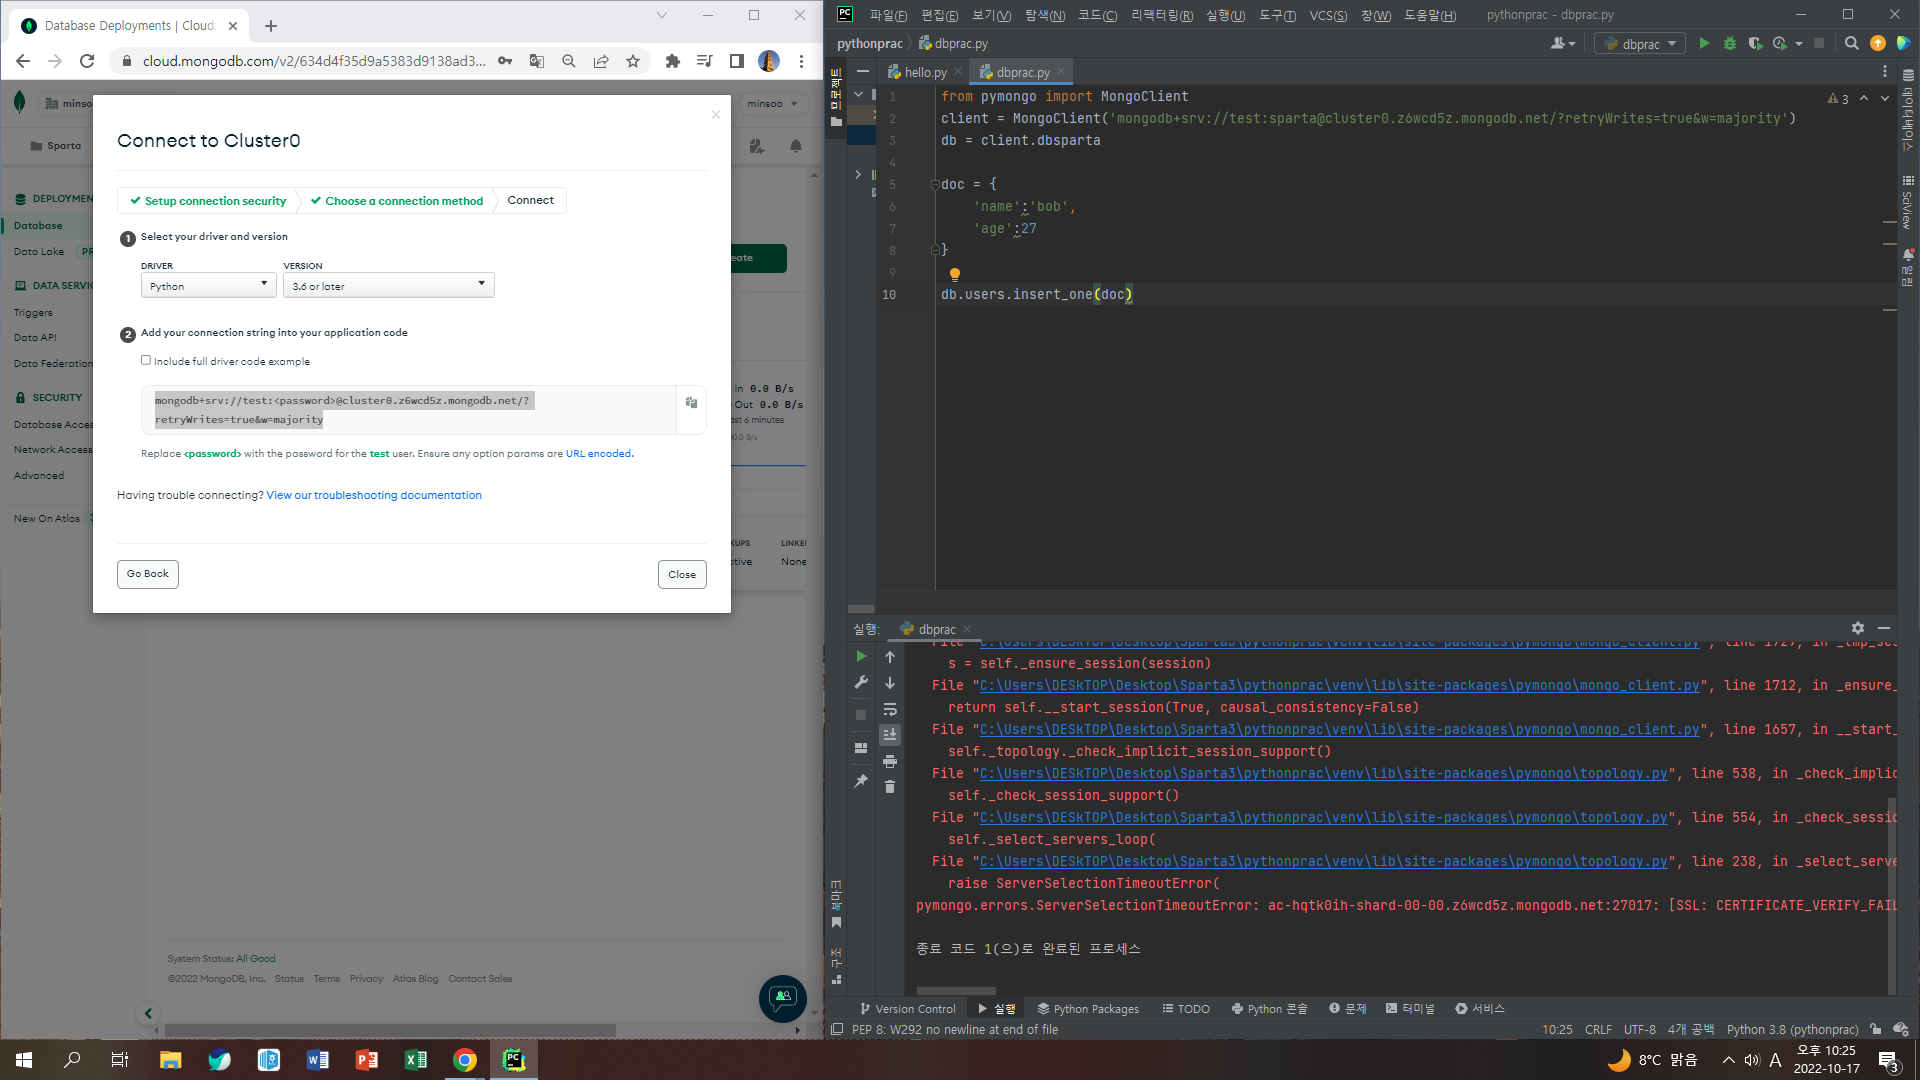Launch Word from the taskbar
The image size is (1920, 1080).
(x=318, y=1060)
